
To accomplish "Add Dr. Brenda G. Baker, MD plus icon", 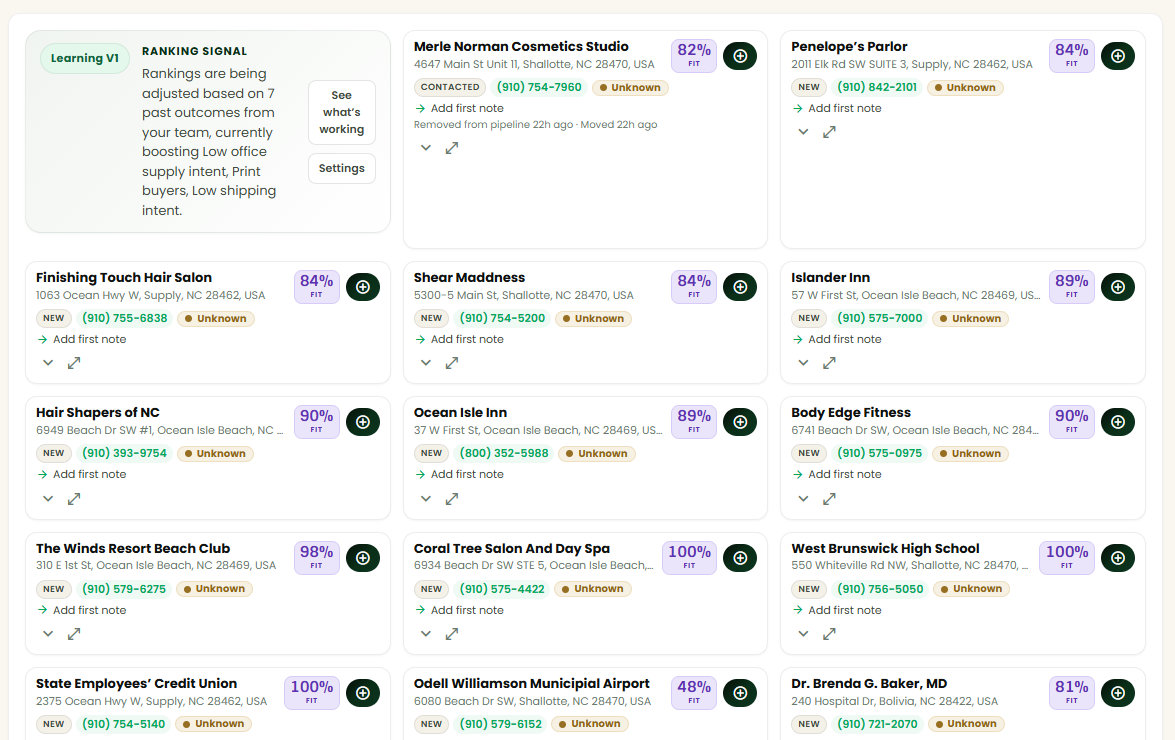I will [x=1117, y=693].
